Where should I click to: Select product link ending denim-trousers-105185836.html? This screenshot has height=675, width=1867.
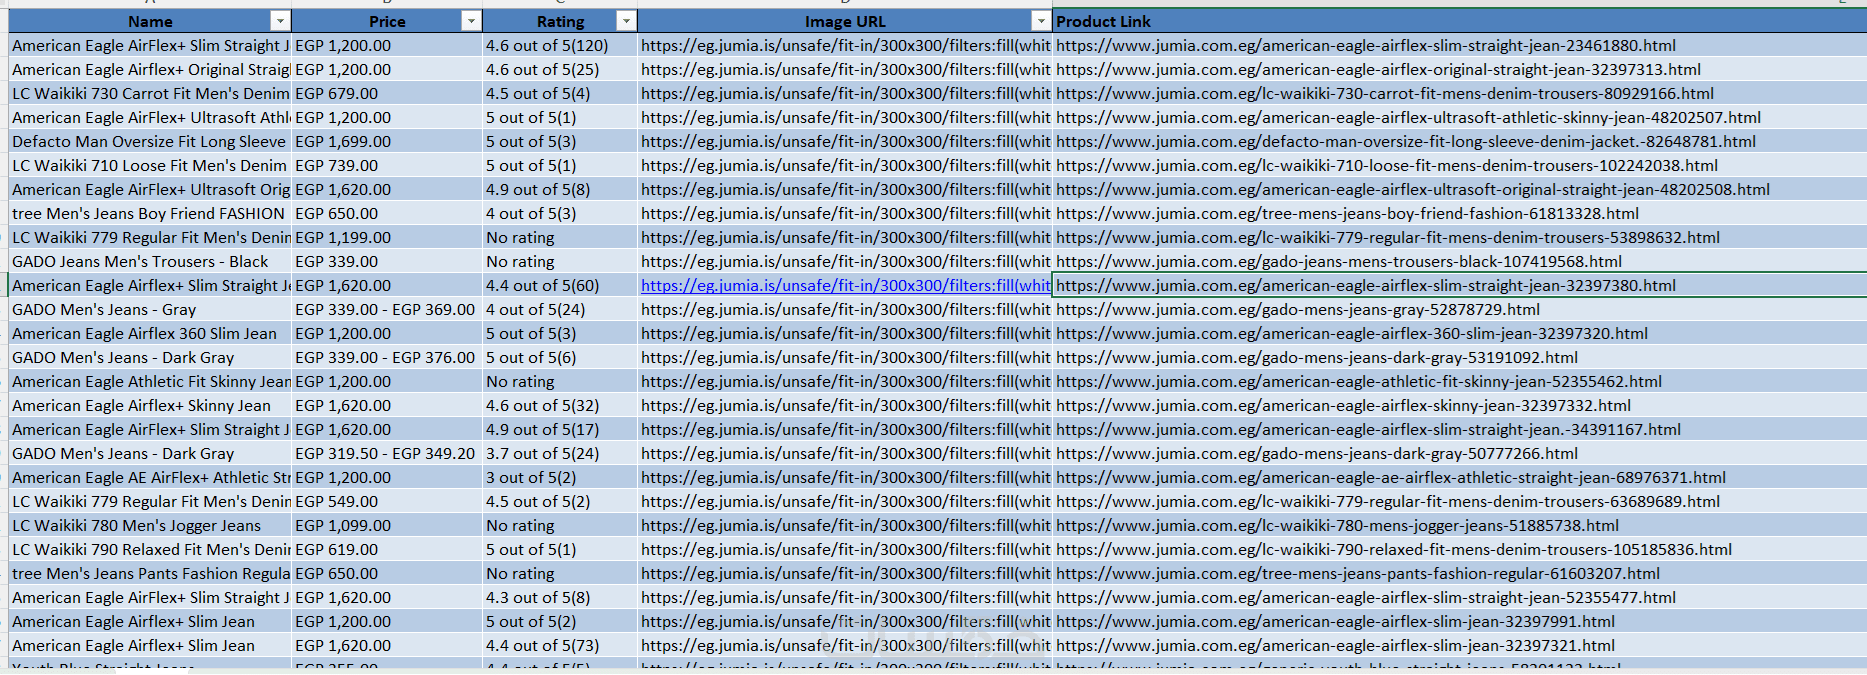coord(1459,549)
